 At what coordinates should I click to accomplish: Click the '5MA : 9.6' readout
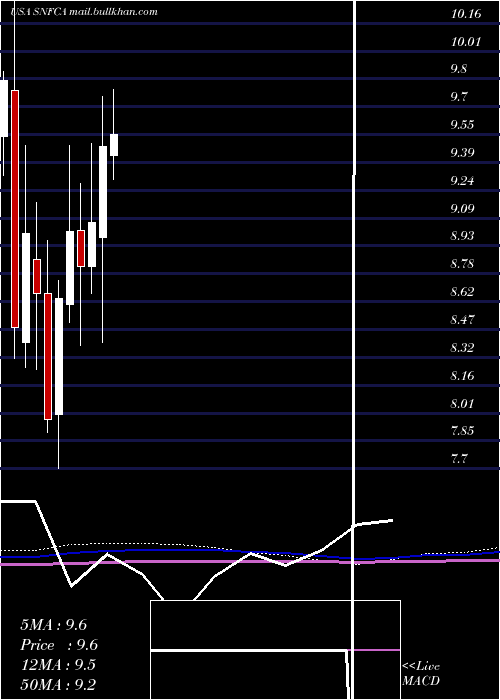click(x=54, y=625)
